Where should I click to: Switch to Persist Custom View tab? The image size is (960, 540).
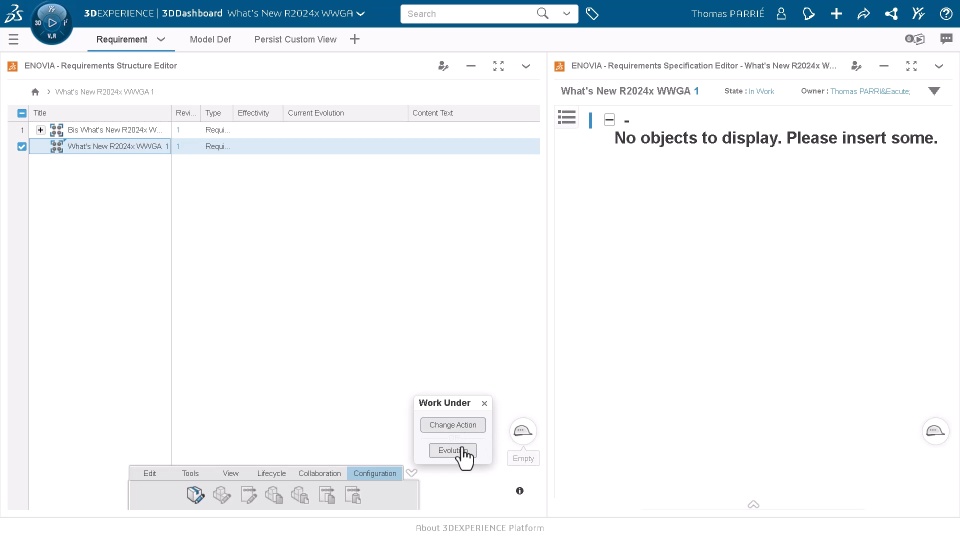pos(295,39)
